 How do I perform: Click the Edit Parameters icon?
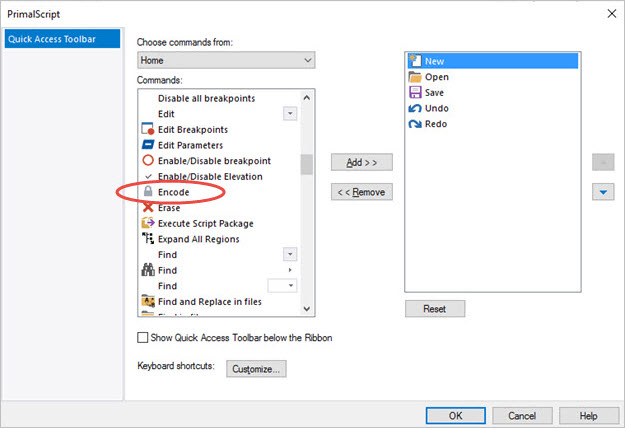pyautogui.click(x=148, y=145)
